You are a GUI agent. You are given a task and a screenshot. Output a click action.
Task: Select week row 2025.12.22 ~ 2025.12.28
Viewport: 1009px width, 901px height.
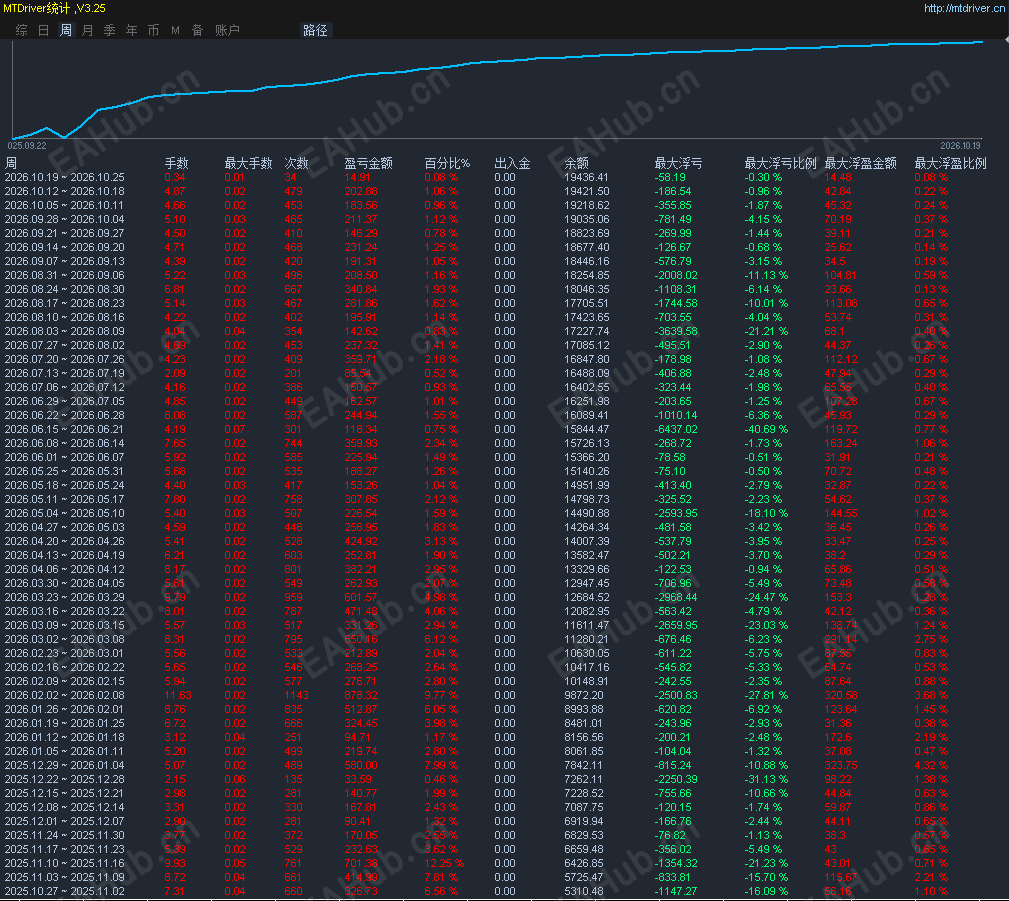click(x=495, y=779)
